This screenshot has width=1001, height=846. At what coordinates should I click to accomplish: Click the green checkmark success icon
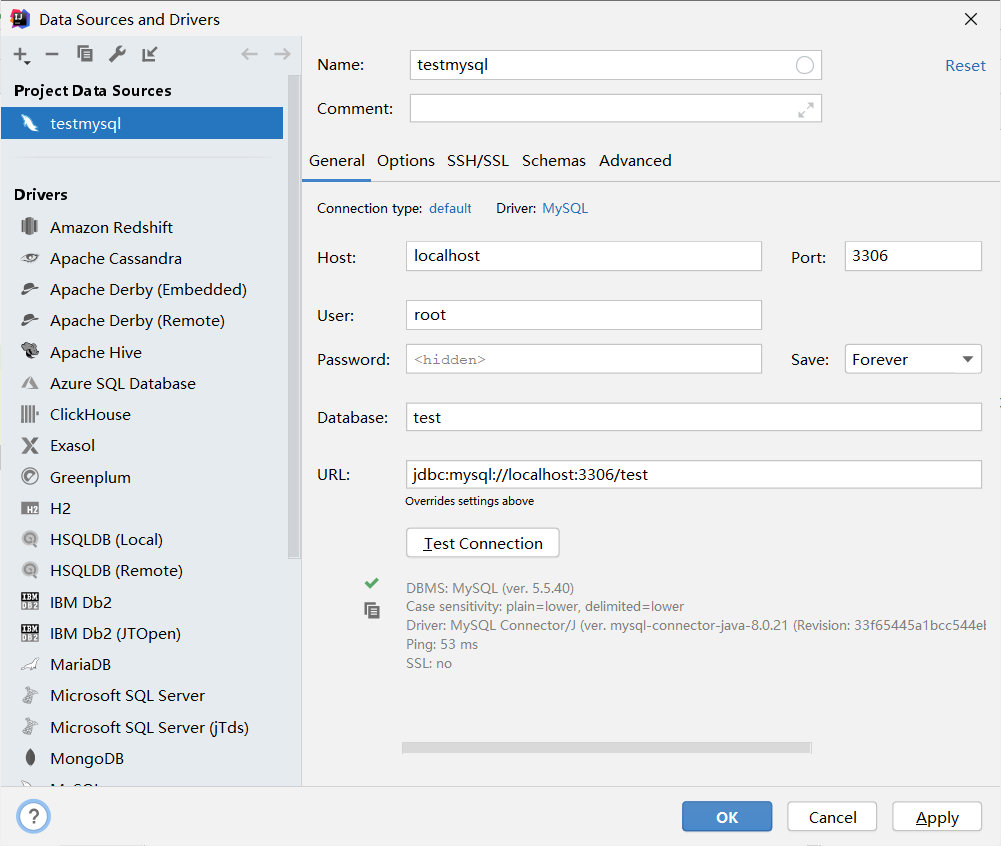pos(372,583)
